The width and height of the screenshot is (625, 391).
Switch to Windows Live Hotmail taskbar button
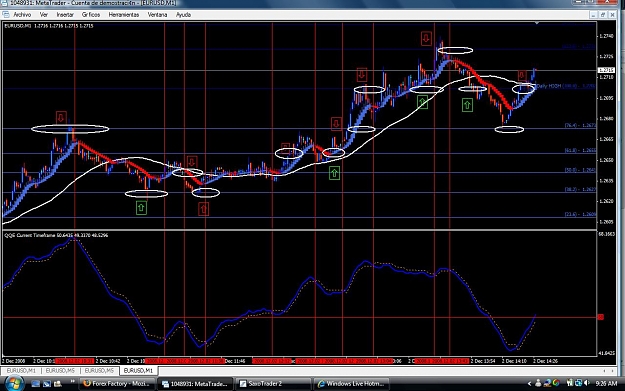point(351,384)
